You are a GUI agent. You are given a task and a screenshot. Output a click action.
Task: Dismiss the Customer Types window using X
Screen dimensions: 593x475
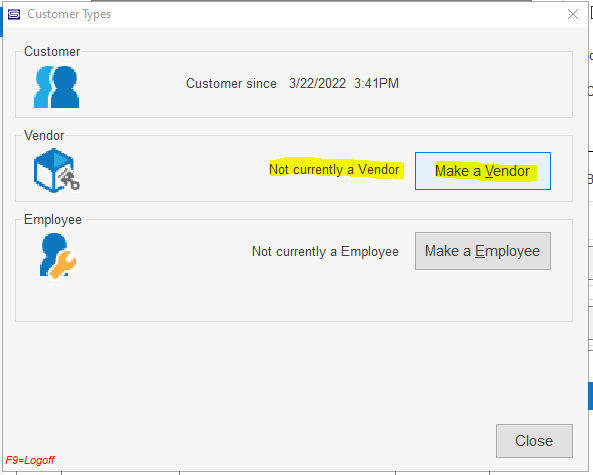(x=573, y=14)
